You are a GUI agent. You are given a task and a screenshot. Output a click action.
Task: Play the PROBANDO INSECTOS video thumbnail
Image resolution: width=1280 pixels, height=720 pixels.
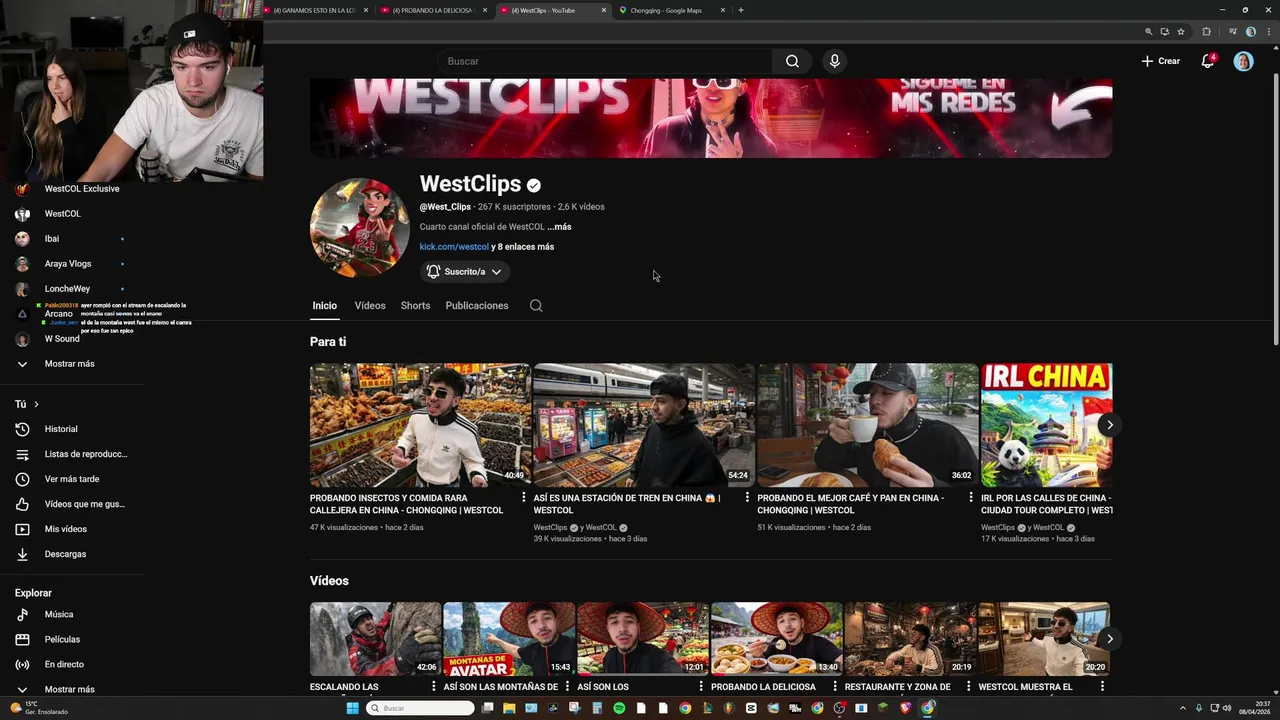click(420, 425)
